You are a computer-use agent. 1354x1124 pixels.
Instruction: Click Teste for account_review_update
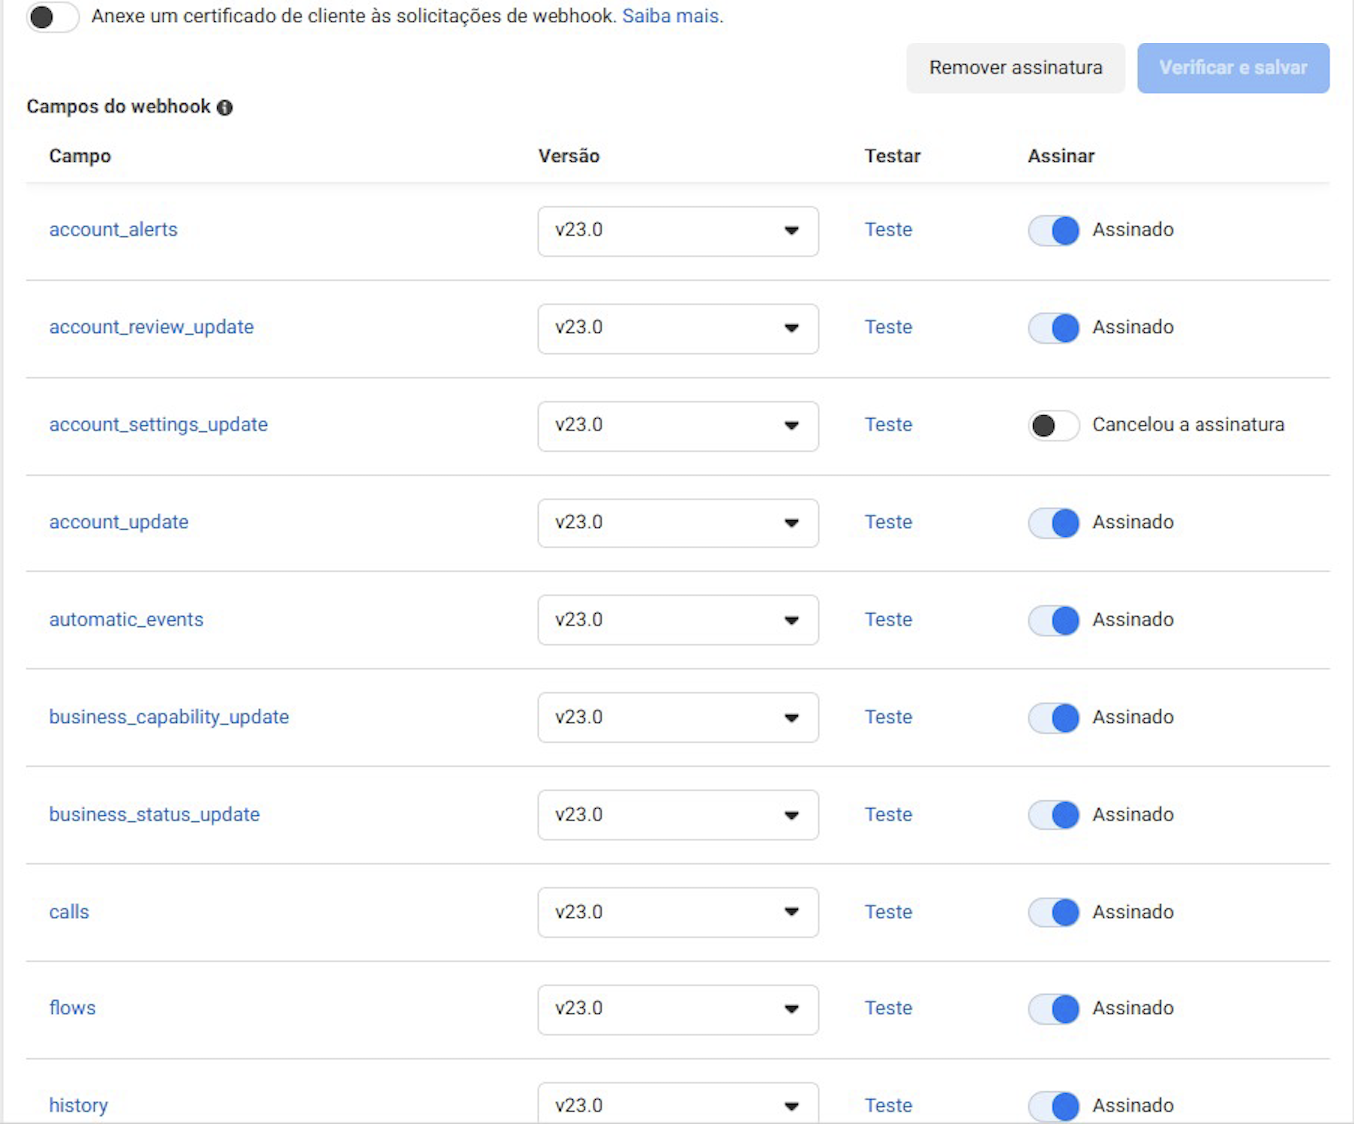[x=888, y=328]
